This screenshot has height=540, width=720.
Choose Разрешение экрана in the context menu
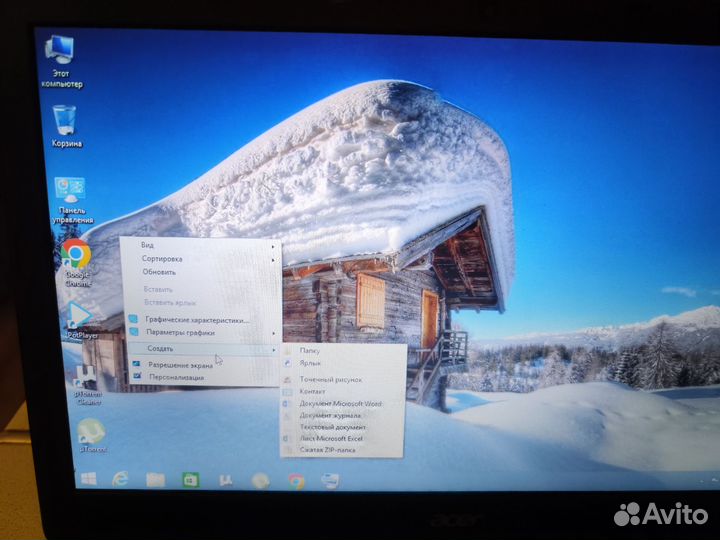pyautogui.click(x=182, y=365)
